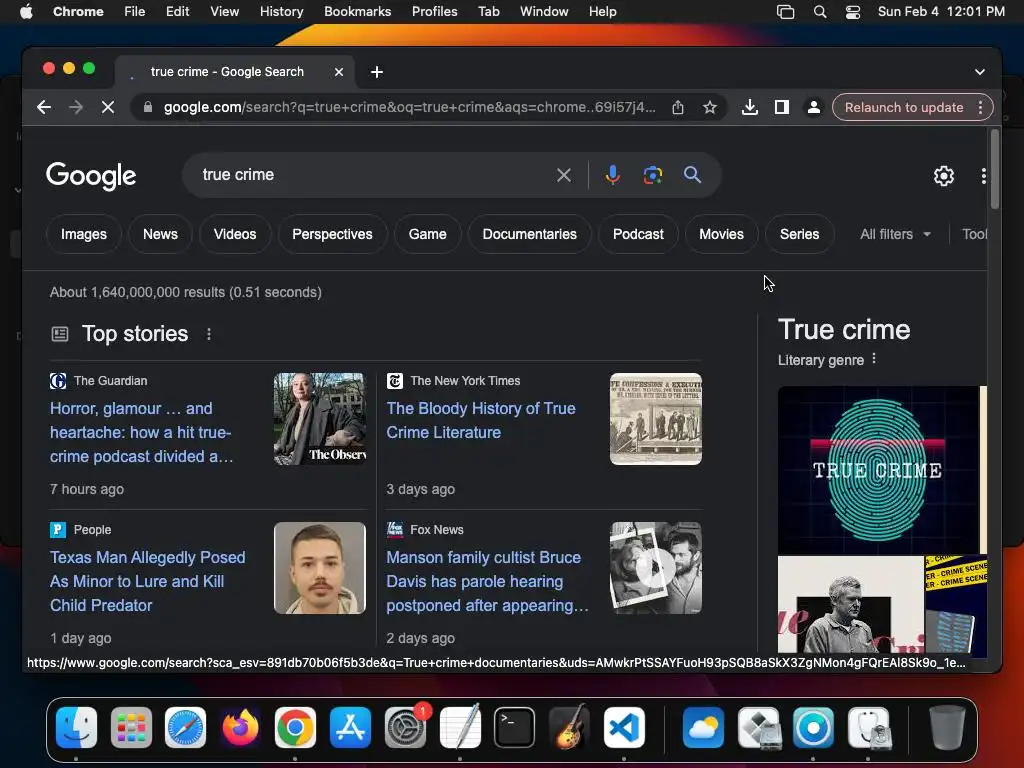
Task: Open the True Crime fingerprint image
Action: [878, 470]
